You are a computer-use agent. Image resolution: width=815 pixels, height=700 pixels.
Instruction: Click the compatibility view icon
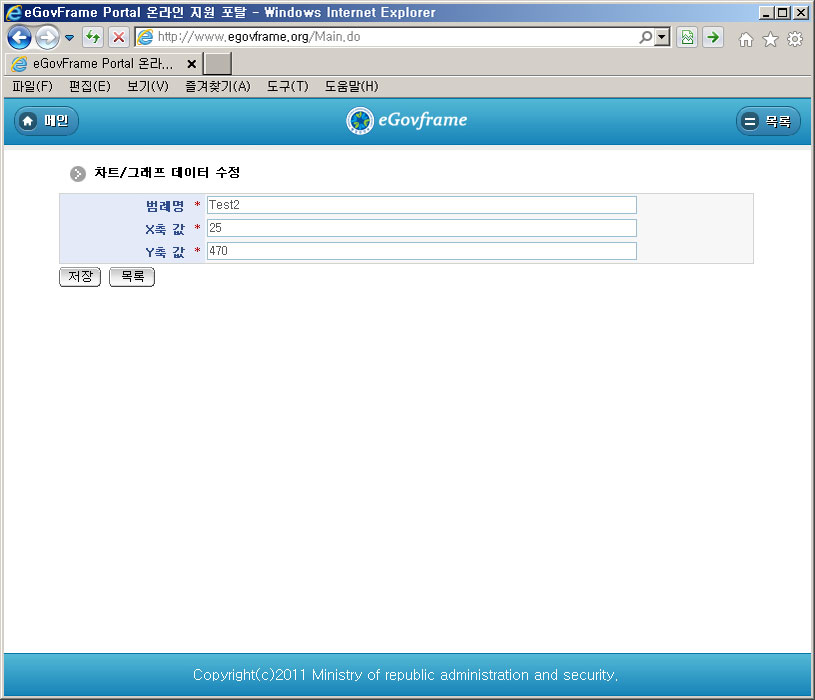point(687,38)
